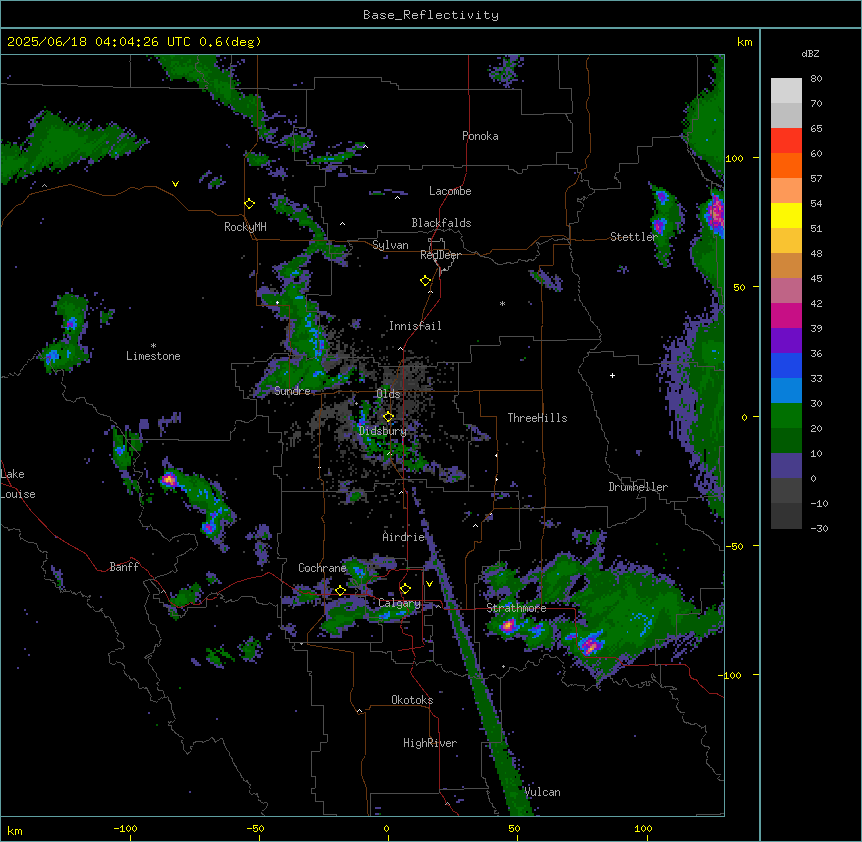Click the Okotoks town label
This screenshot has width=862, height=842.
click(x=412, y=700)
